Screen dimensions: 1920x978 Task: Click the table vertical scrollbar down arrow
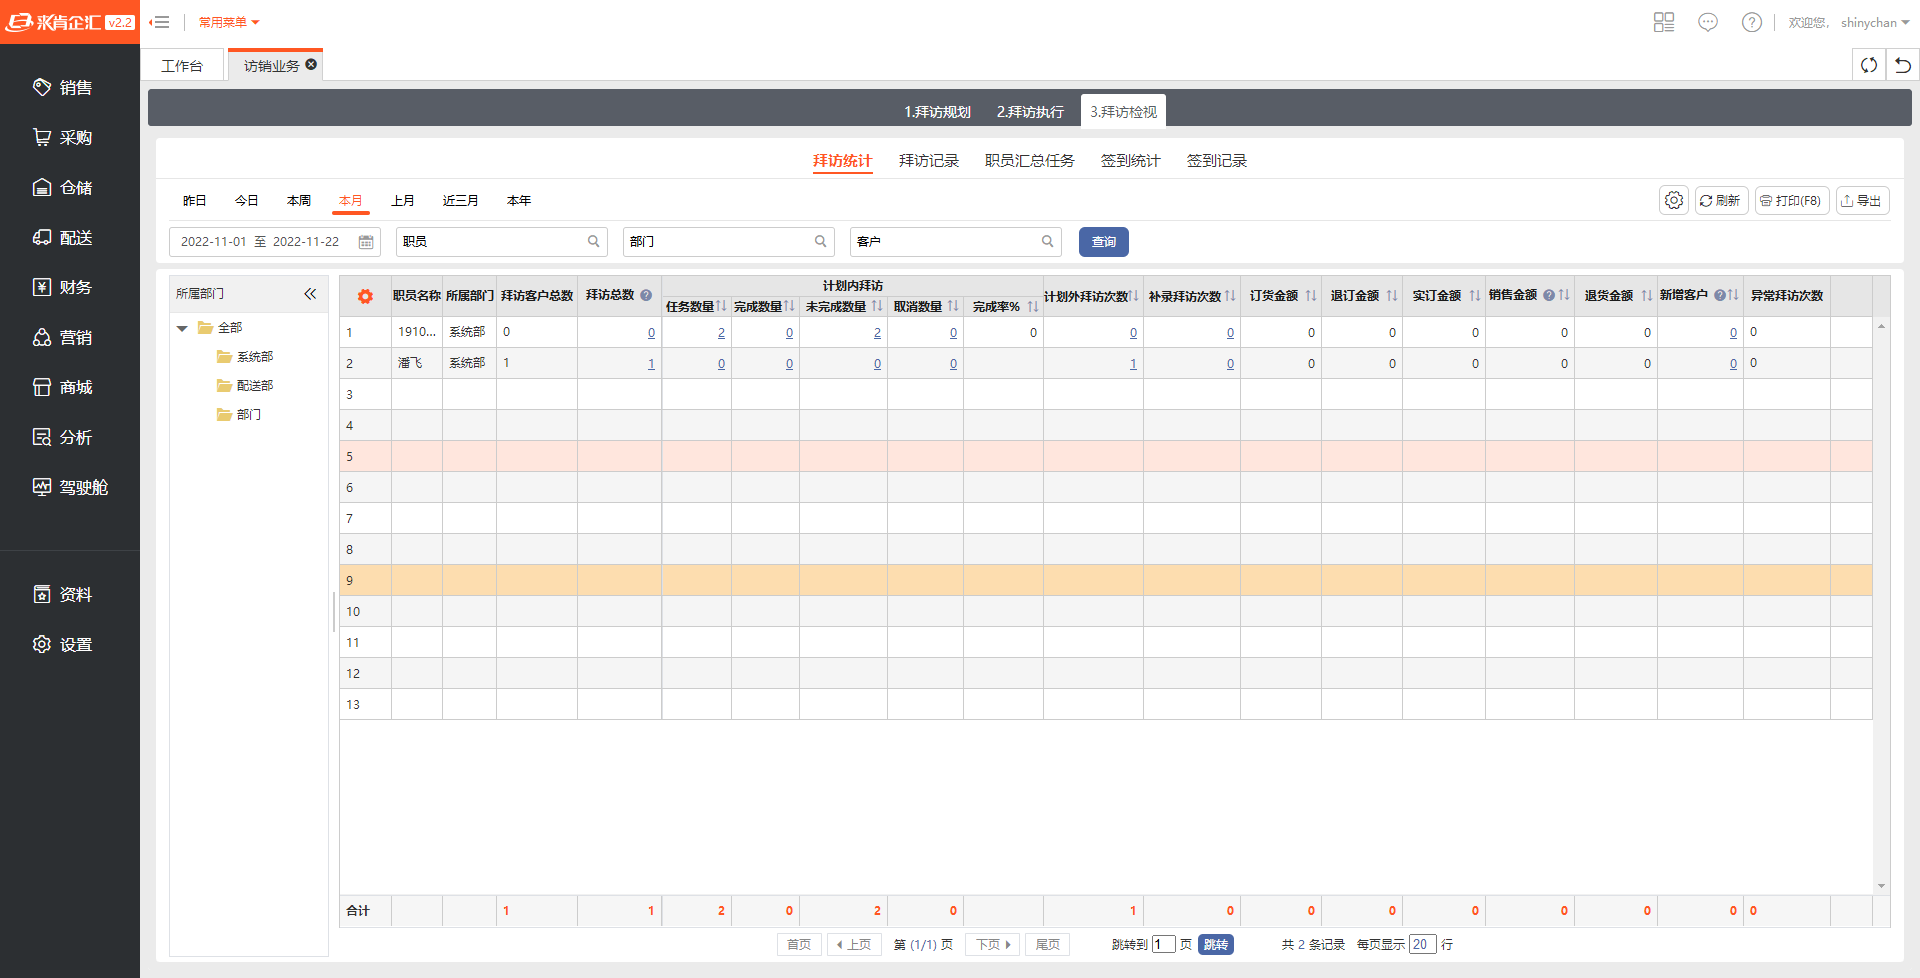1881,886
